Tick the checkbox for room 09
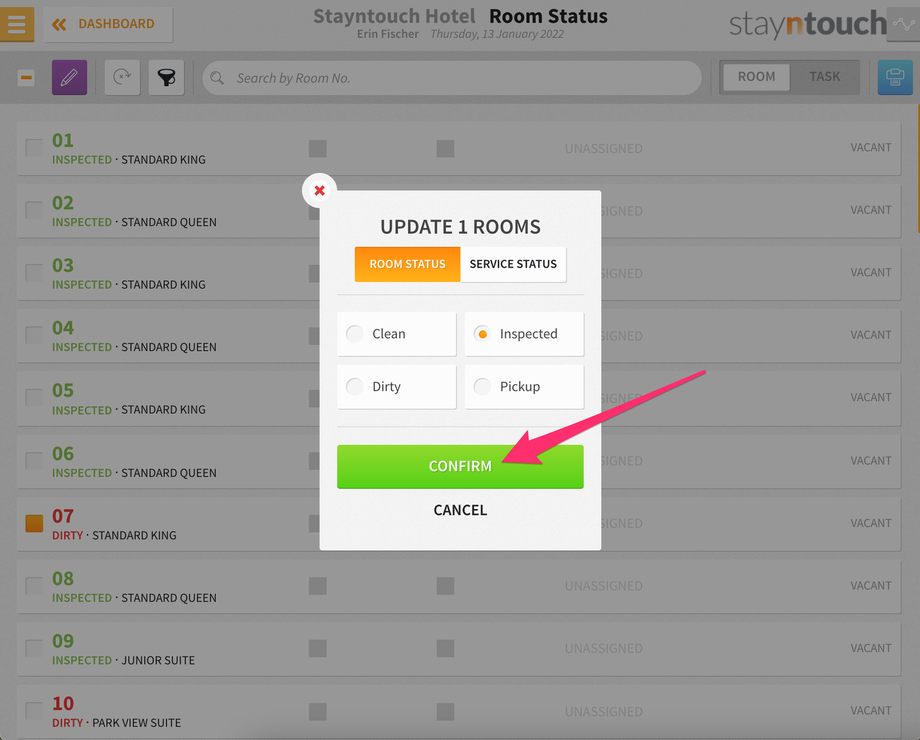This screenshot has width=920, height=740. pos(34,648)
